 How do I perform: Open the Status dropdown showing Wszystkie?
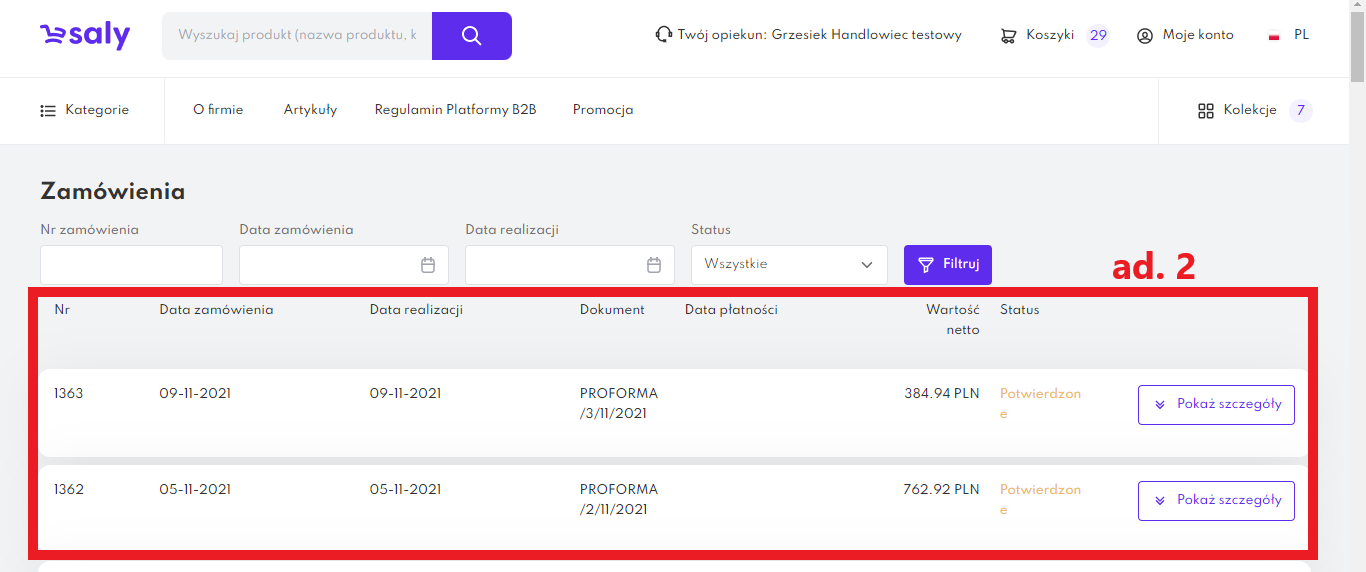tap(788, 265)
